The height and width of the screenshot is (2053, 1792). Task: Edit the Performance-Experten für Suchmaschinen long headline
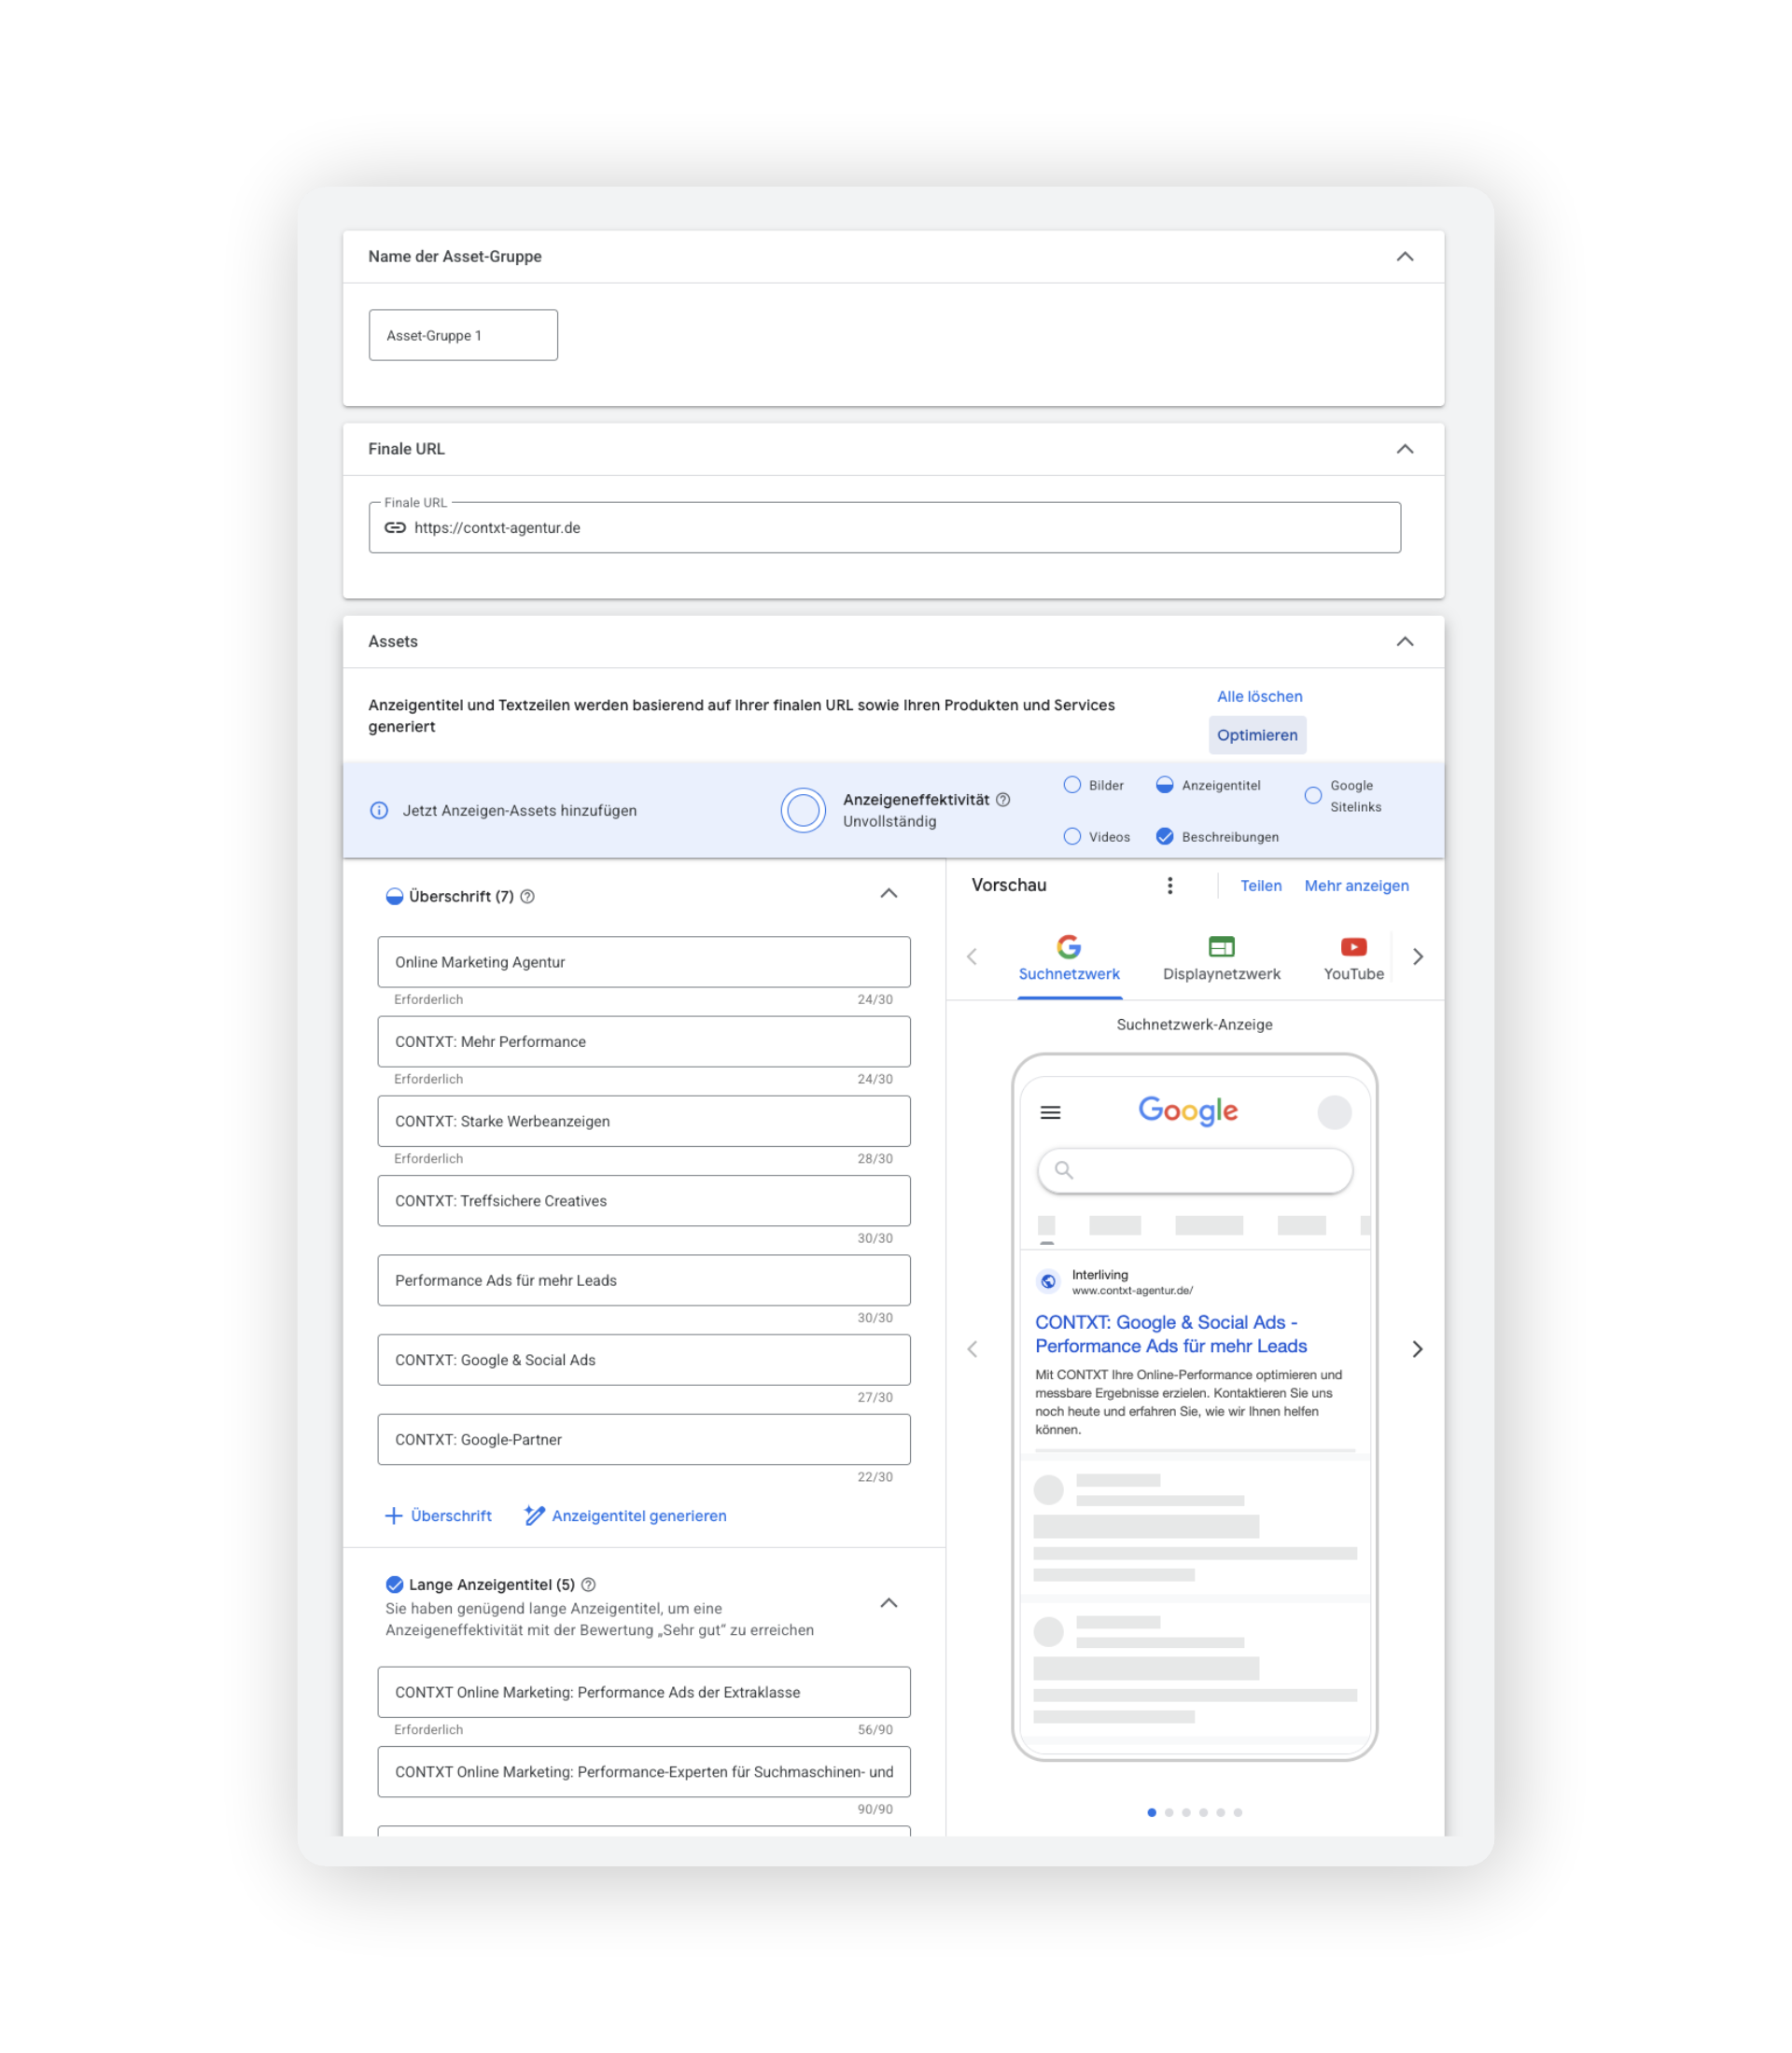click(644, 1773)
